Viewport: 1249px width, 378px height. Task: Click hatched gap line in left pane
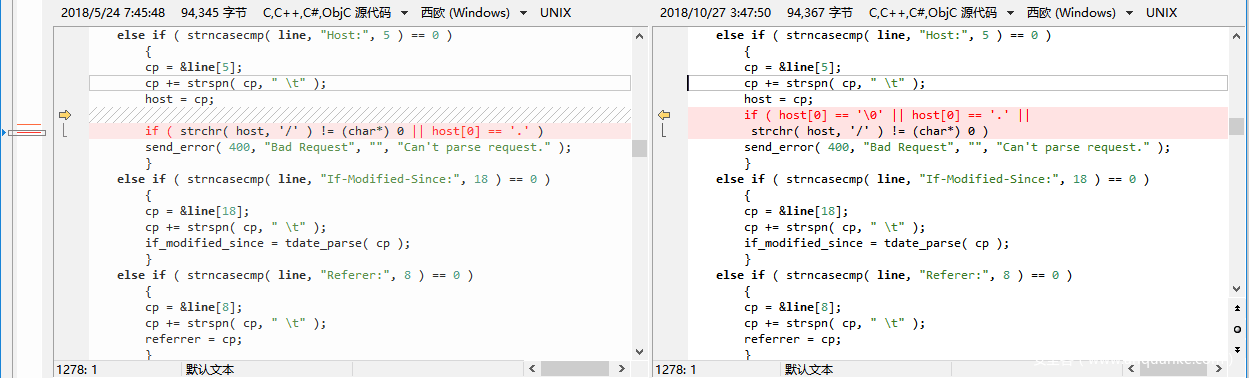(360, 115)
